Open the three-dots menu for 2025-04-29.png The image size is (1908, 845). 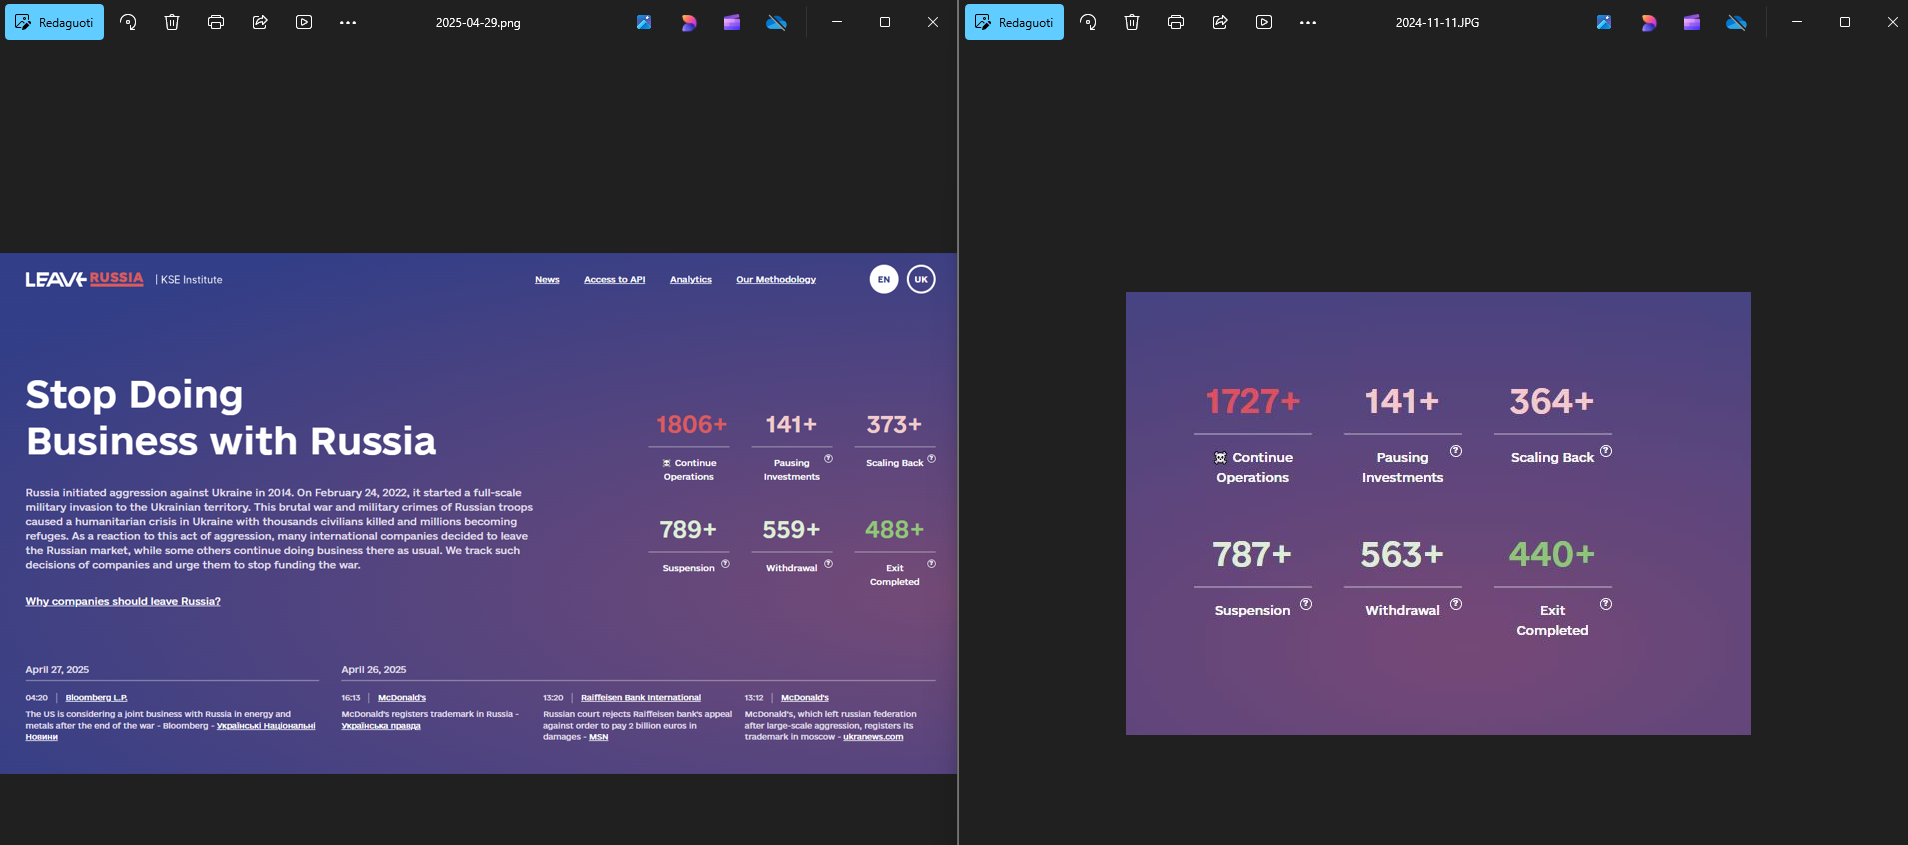[x=348, y=22]
